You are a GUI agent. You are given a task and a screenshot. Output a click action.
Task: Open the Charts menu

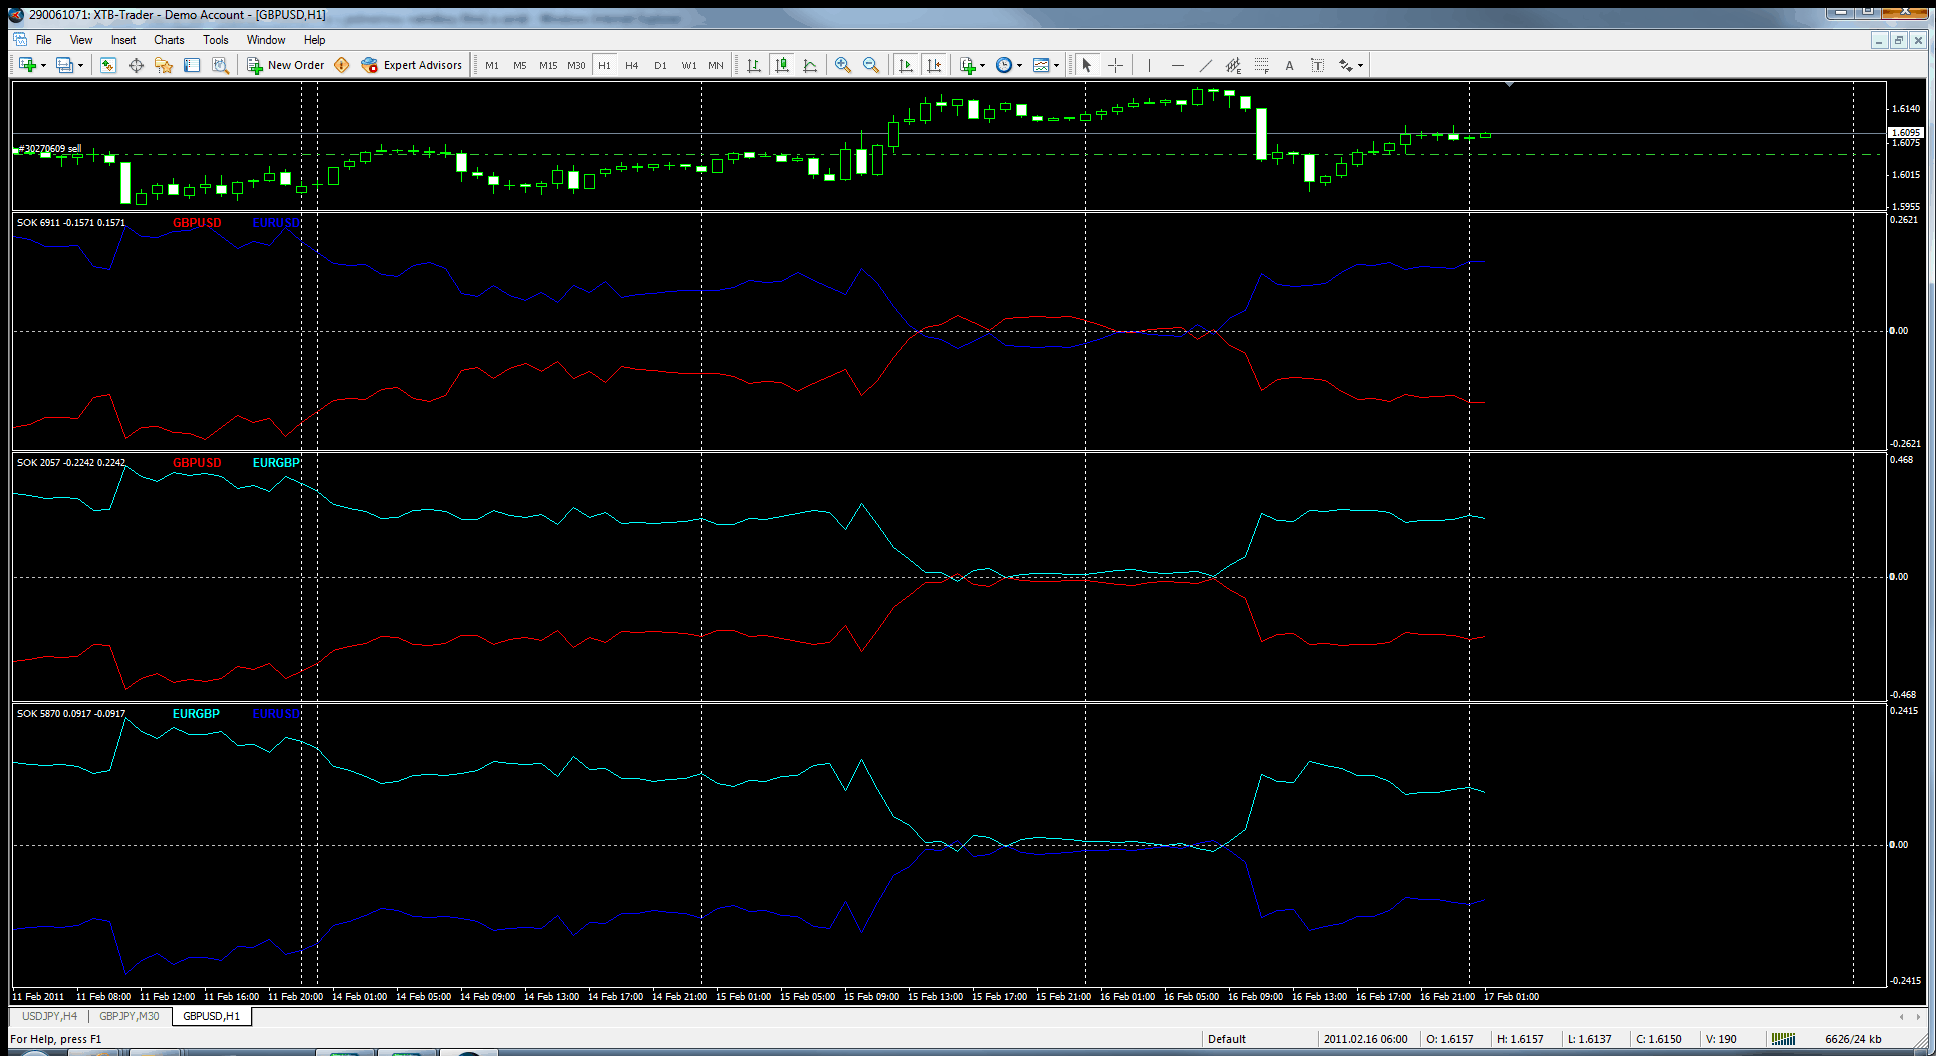click(x=169, y=40)
